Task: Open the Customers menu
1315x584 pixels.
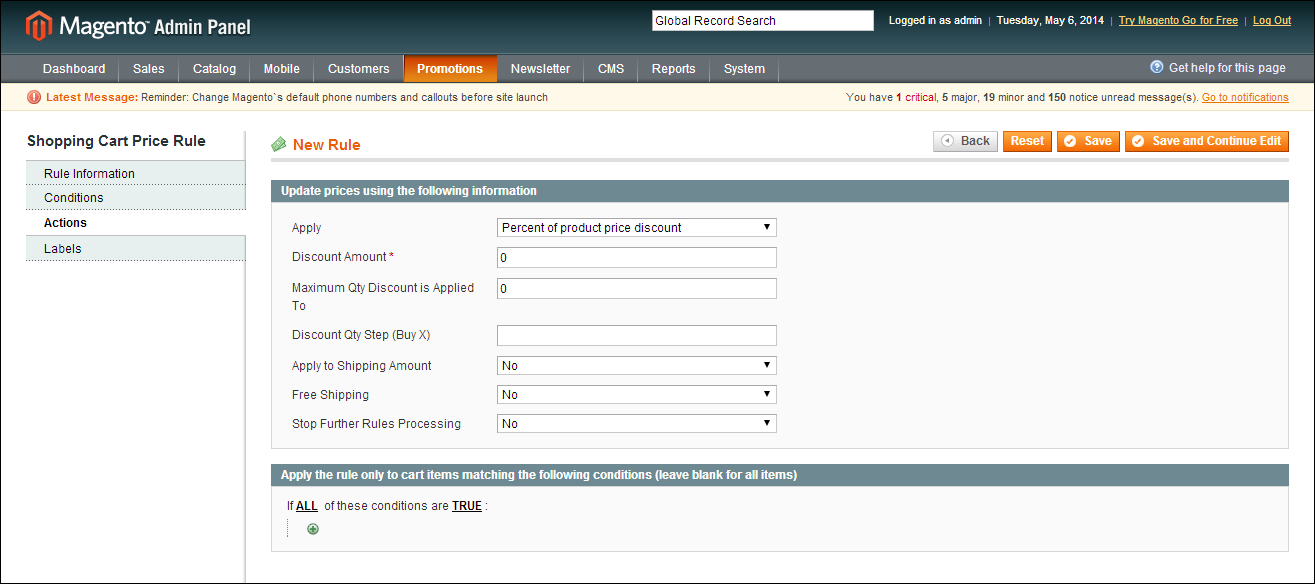Action: pyautogui.click(x=359, y=69)
